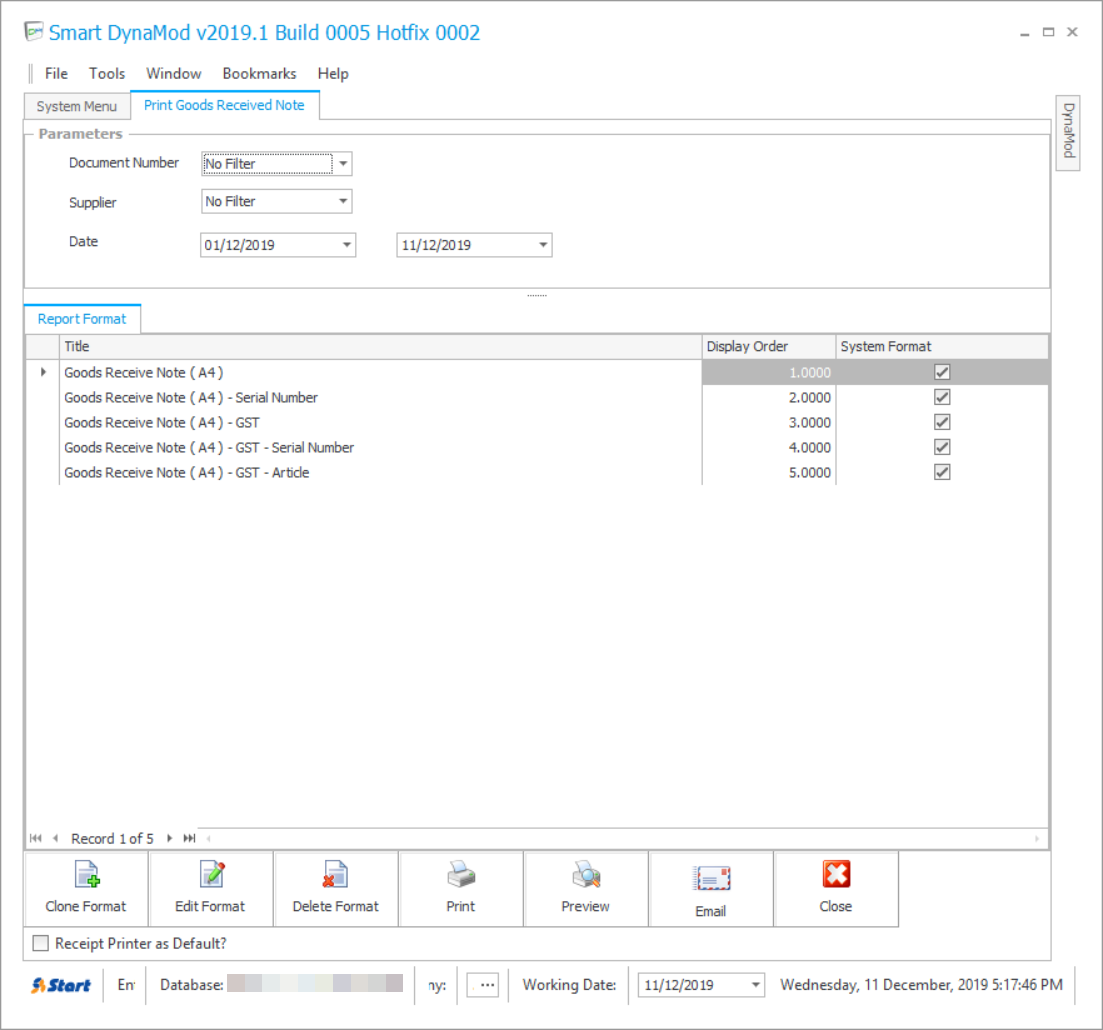This screenshot has width=1103, height=1030.
Task: Click the Smart DynaMod app icon in title bar
Action: 34,32
